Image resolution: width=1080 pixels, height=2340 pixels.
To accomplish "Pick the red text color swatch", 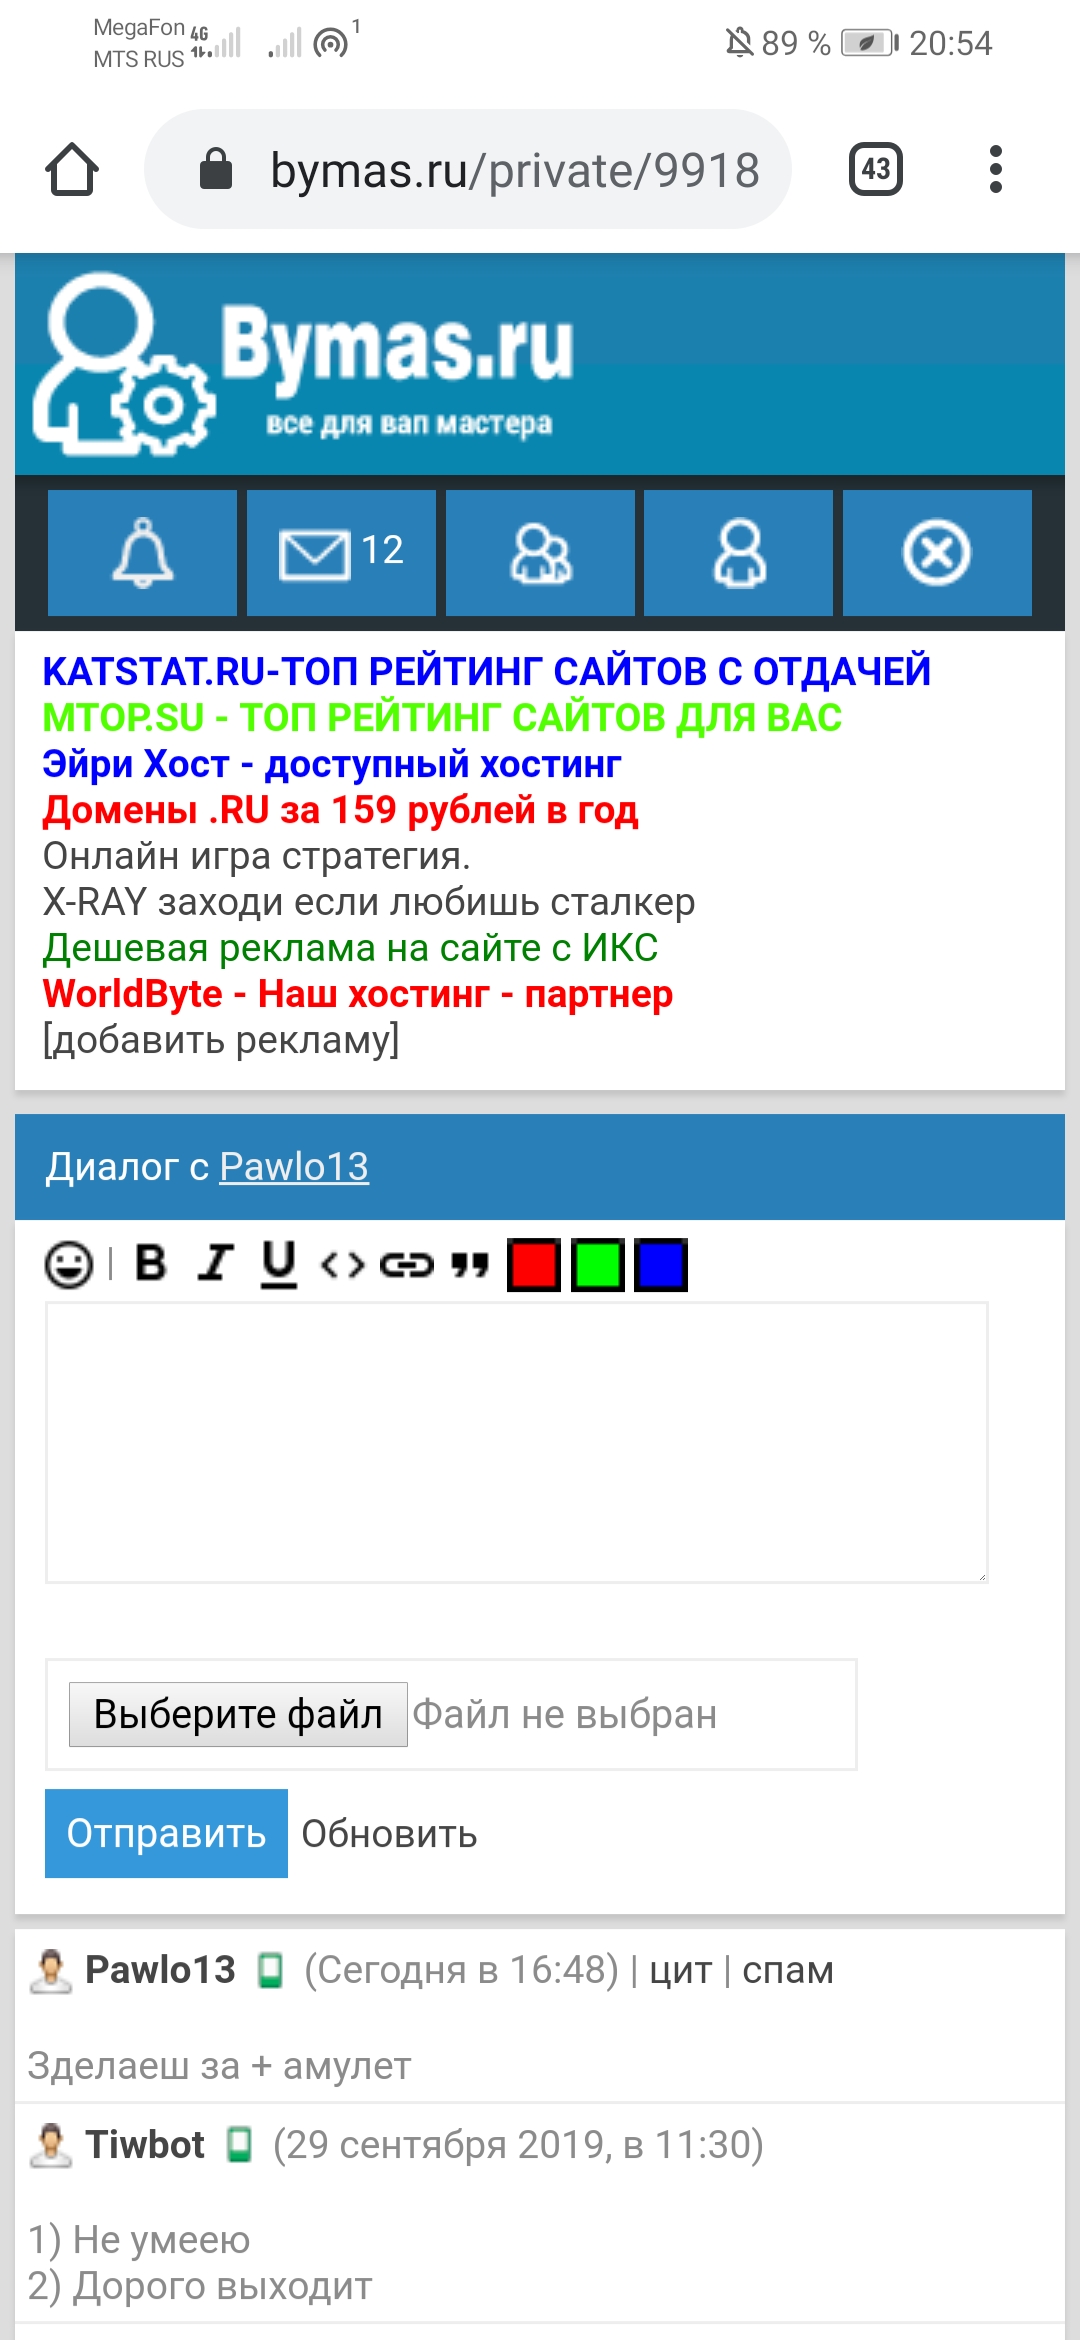I will pos(533,1265).
